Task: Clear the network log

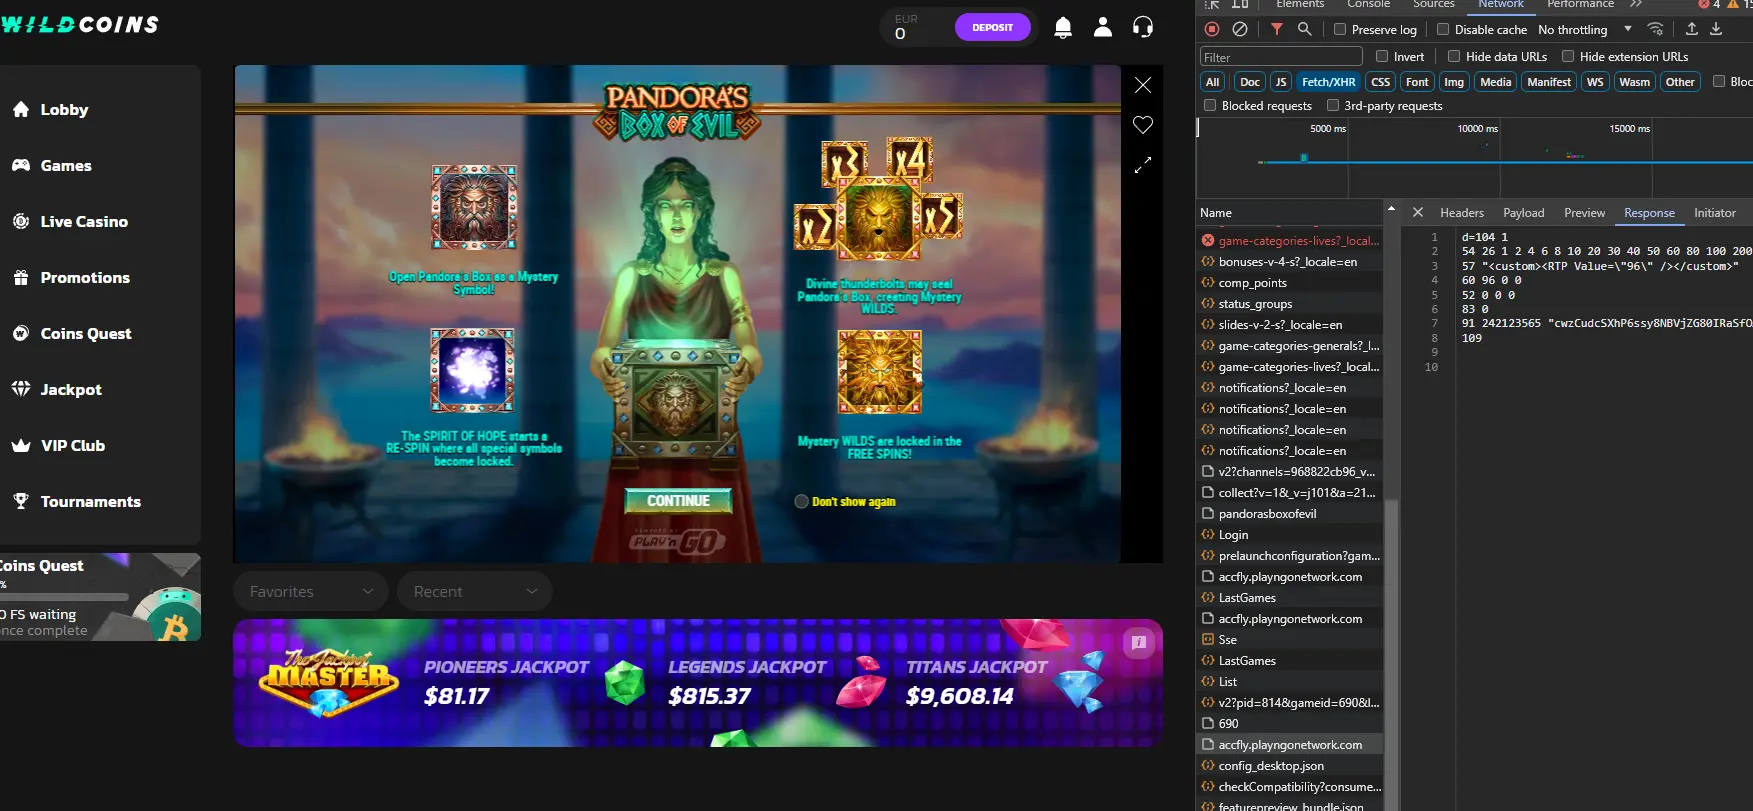Action: (1240, 29)
